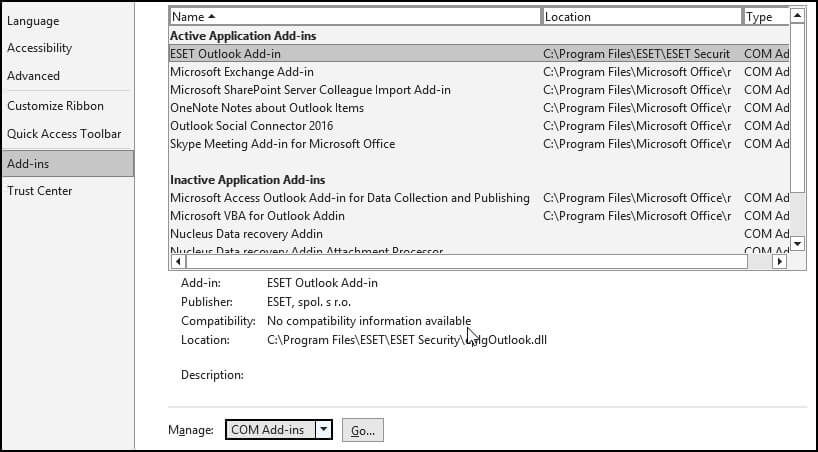Click the vertical scrollbar thumb
Screen dimensions: 818x452
pos(797,108)
